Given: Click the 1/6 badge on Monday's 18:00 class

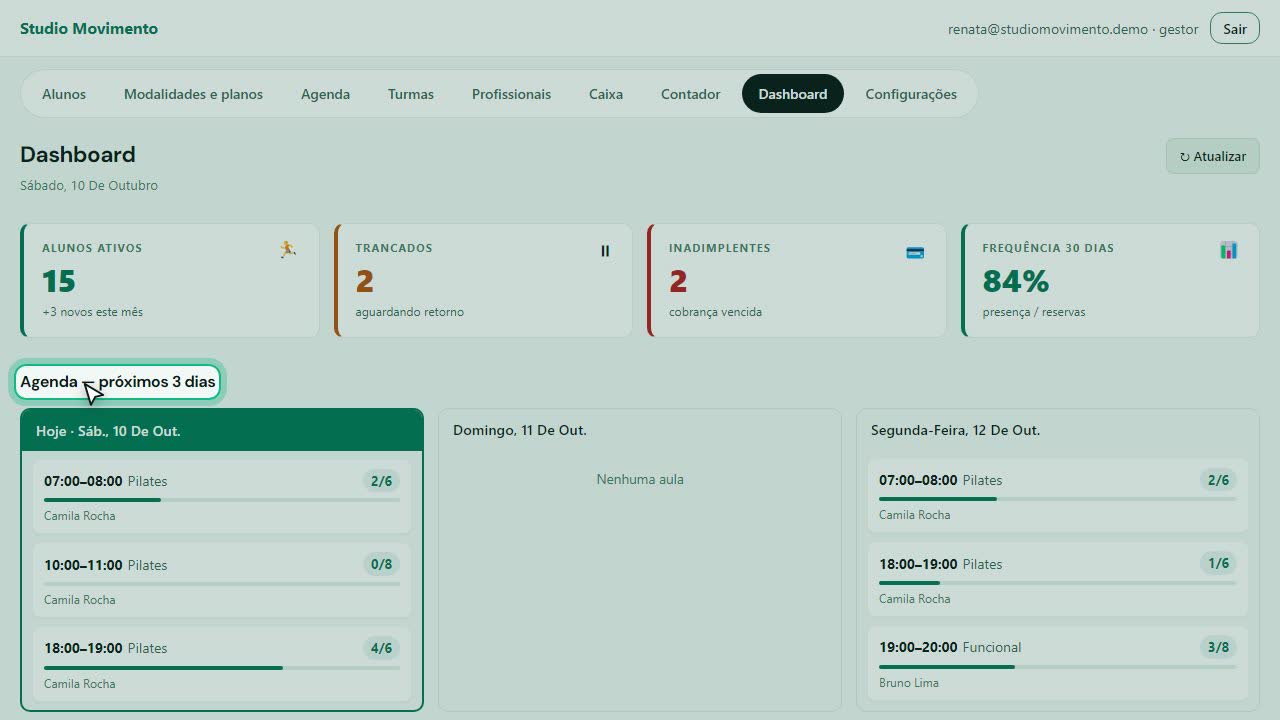Looking at the screenshot, I should point(1218,564).
